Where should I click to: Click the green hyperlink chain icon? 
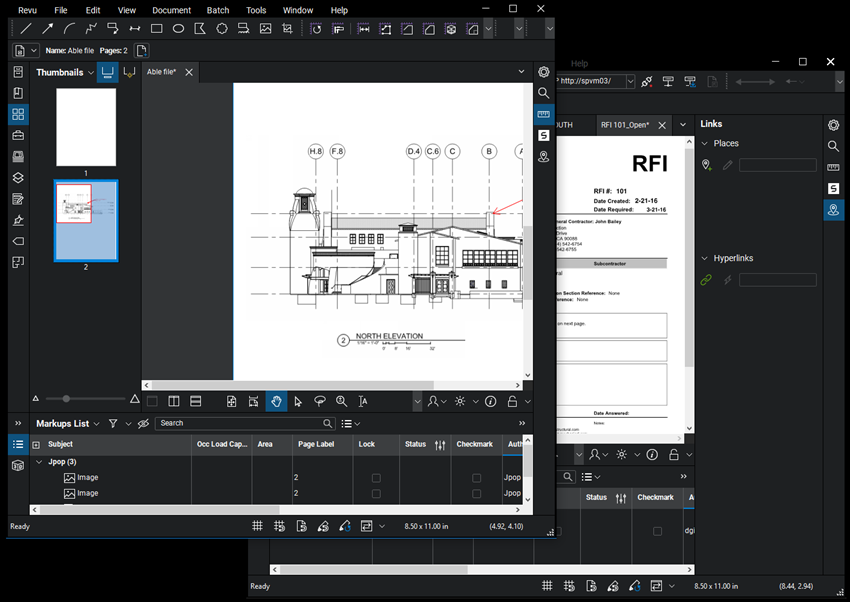[706, 281]
